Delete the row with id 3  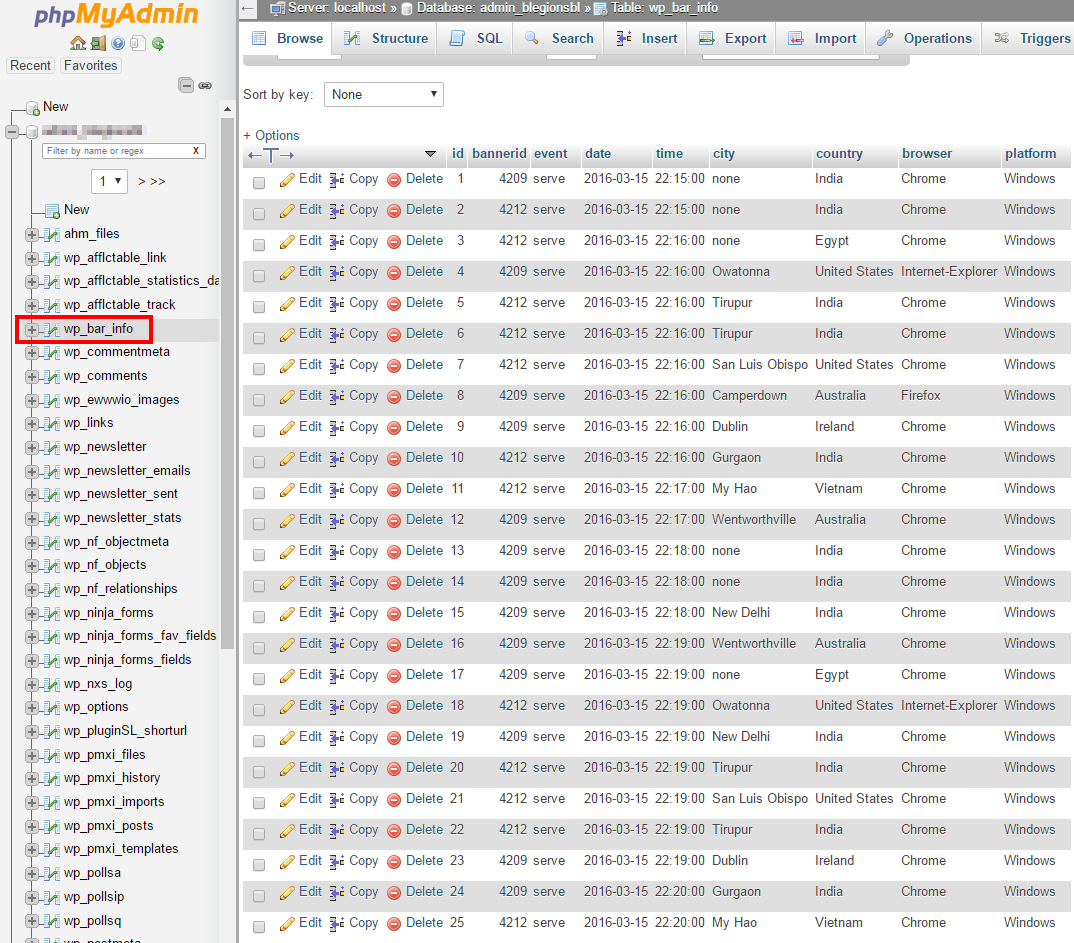[425, 240]
